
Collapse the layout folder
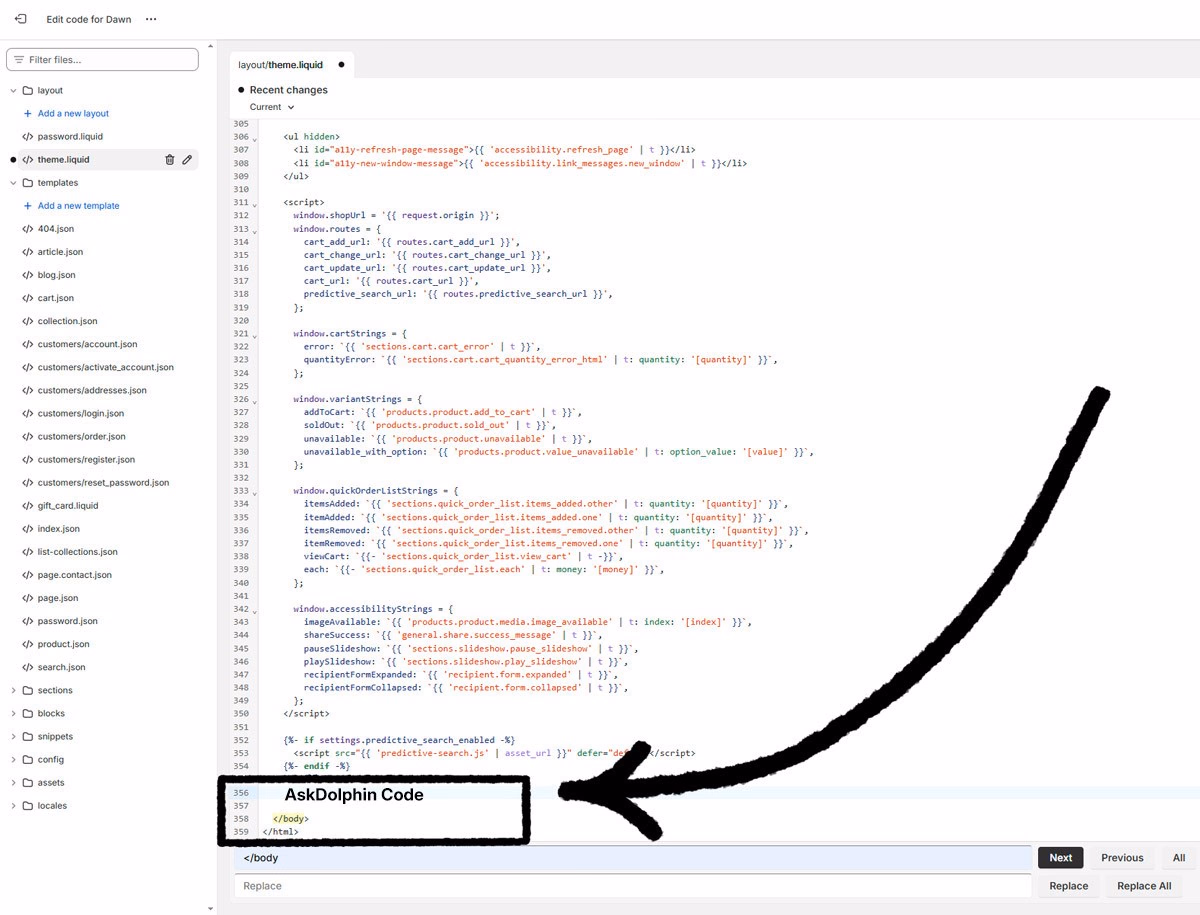14,90
